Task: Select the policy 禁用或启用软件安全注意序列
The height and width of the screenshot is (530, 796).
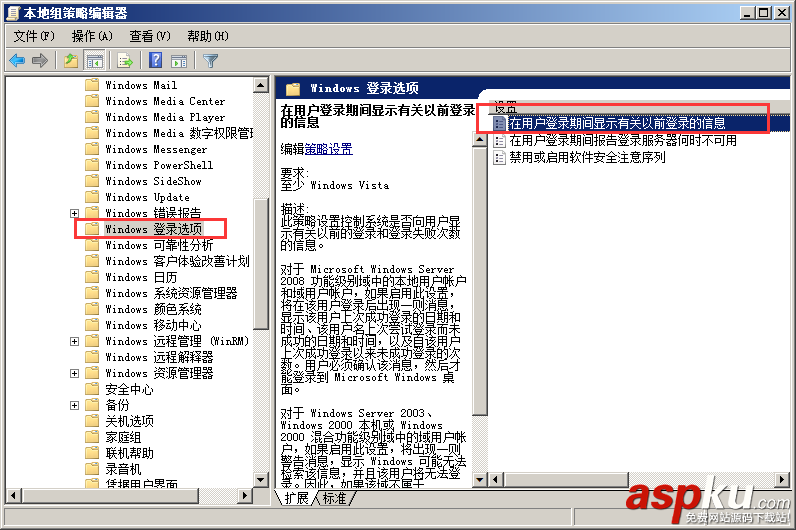Action: pos(587,157)
